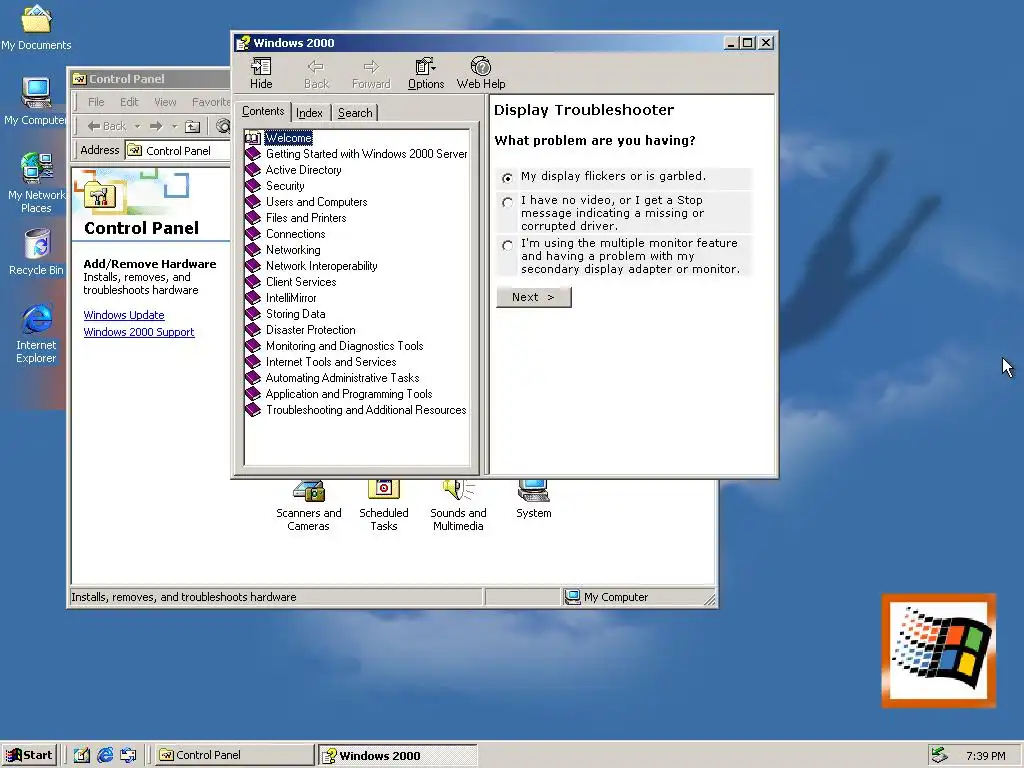Screen dimensions: 1024x768
Task: Expand Client Services topic
Action: point(300,282)
